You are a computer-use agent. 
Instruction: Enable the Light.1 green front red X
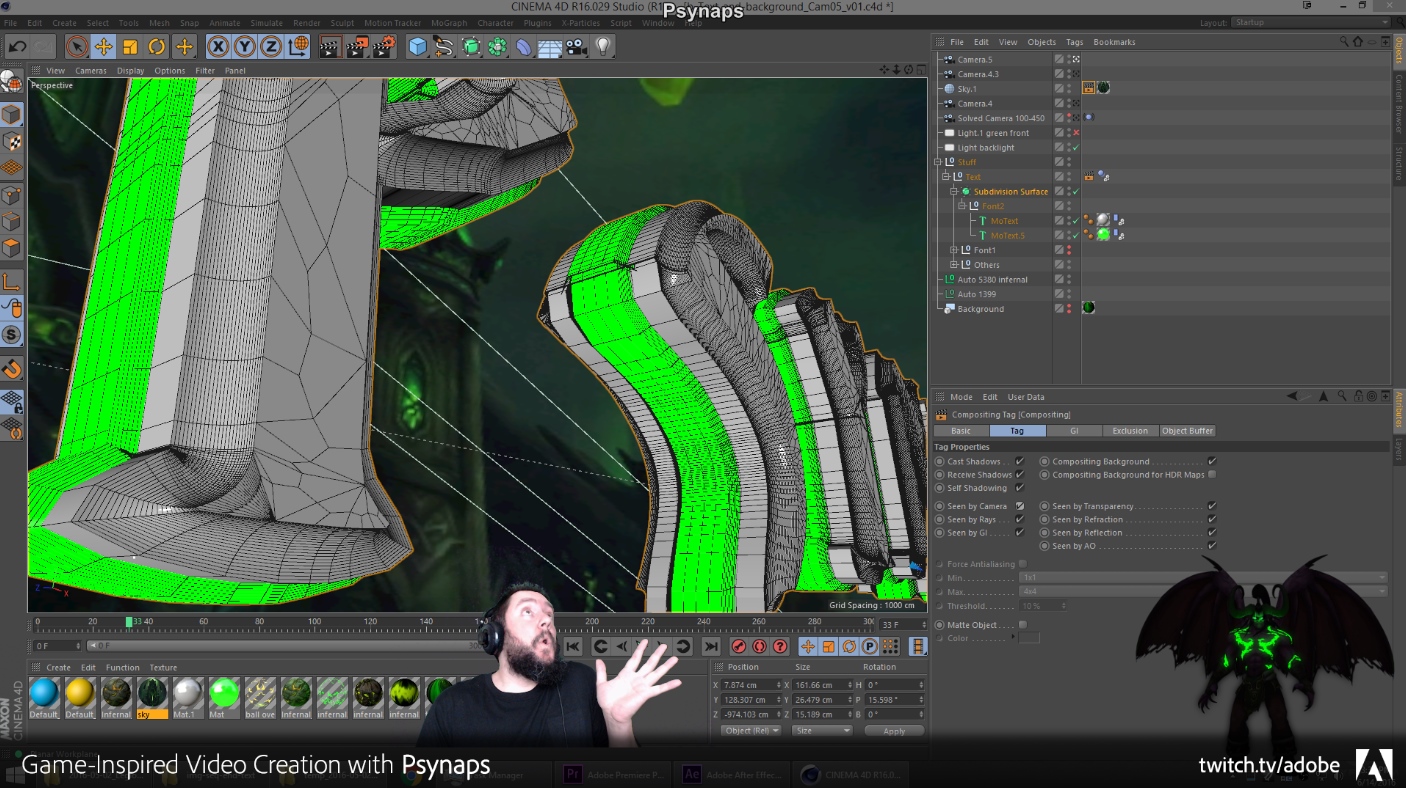pos(1076,133)
